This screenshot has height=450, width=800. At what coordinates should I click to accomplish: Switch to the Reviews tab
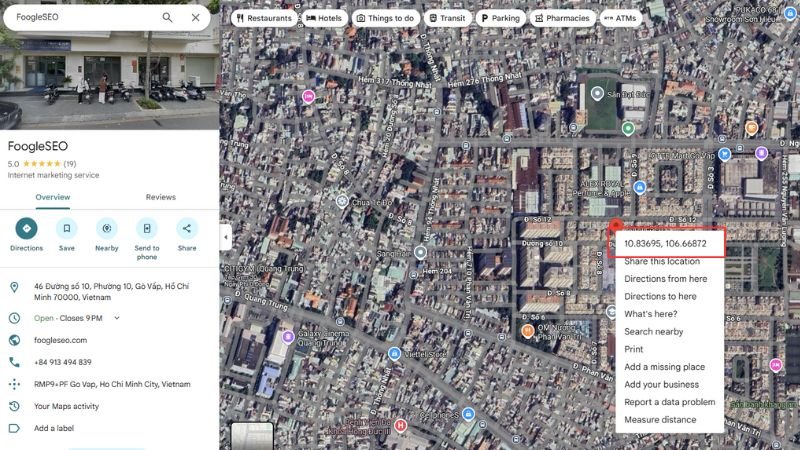point(161,197)
